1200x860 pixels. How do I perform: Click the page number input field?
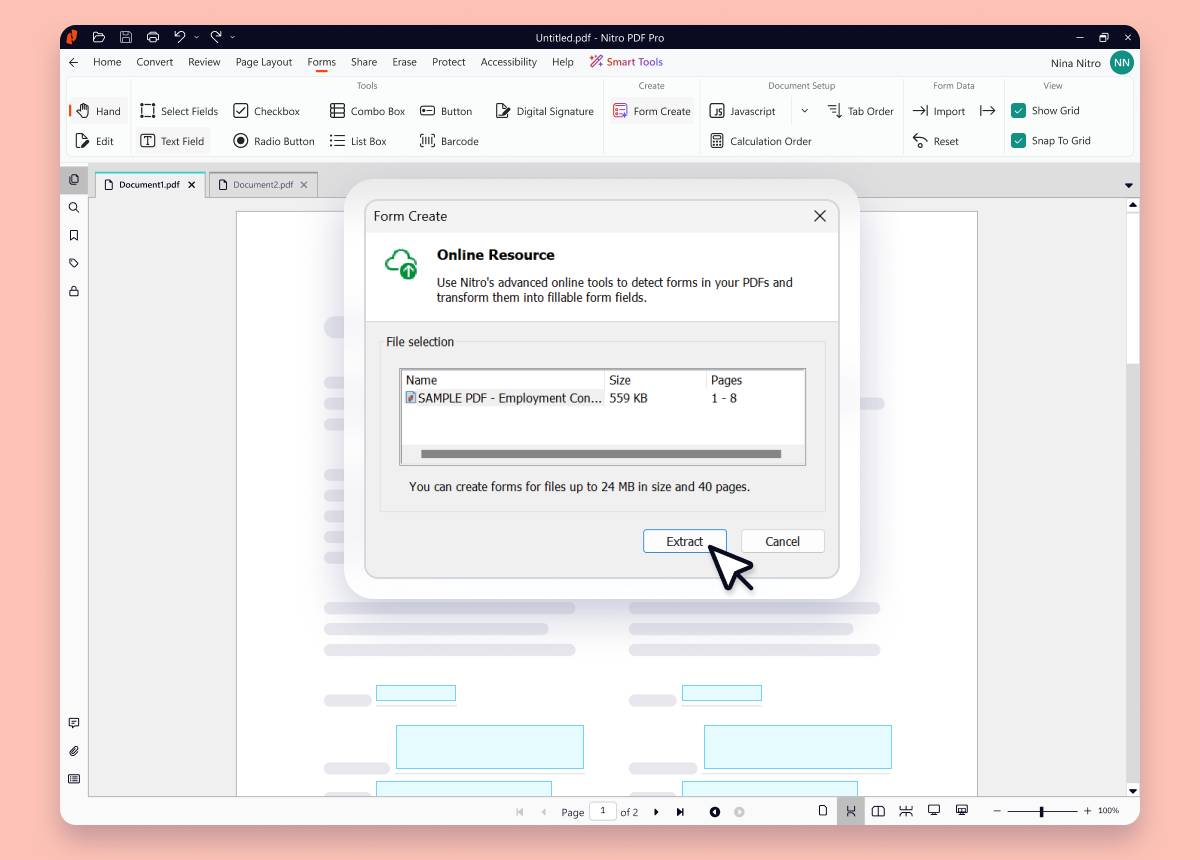tap(603, 811)
